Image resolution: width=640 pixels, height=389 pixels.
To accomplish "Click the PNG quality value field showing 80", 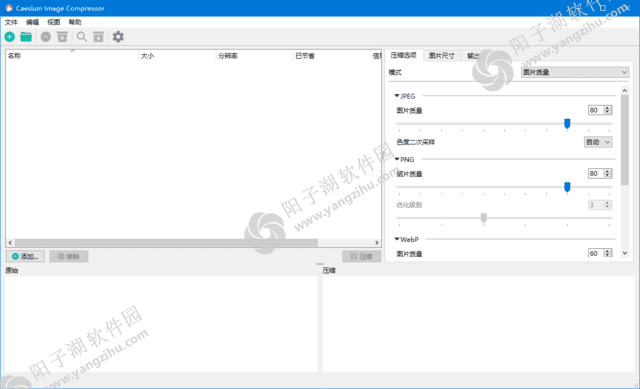I will coord(596,174).
